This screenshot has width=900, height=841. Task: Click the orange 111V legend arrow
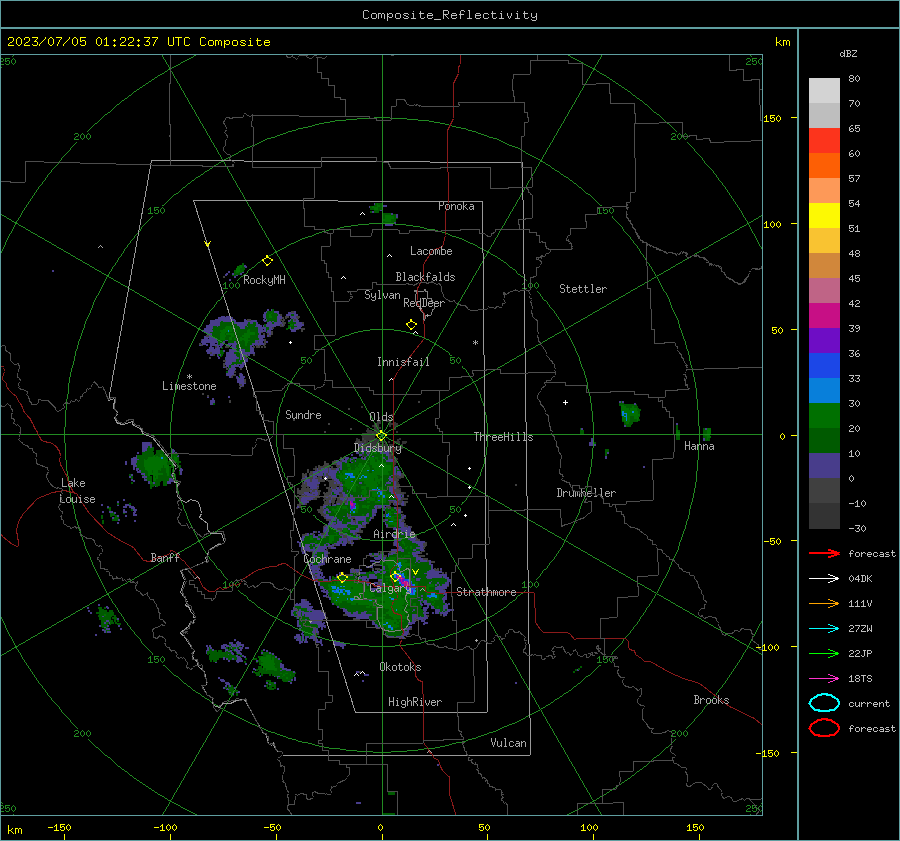pyautogui.click(x=824, y=603)
